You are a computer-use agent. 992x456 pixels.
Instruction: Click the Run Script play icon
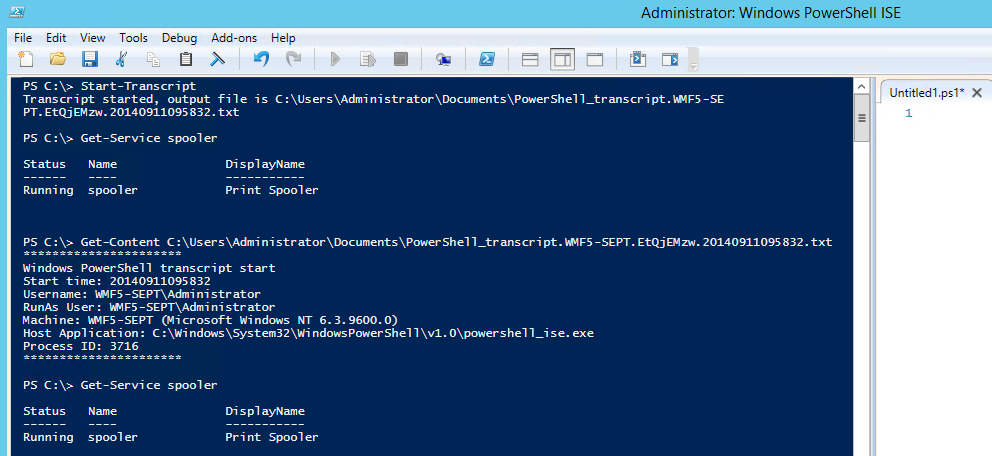coord(335,60)
